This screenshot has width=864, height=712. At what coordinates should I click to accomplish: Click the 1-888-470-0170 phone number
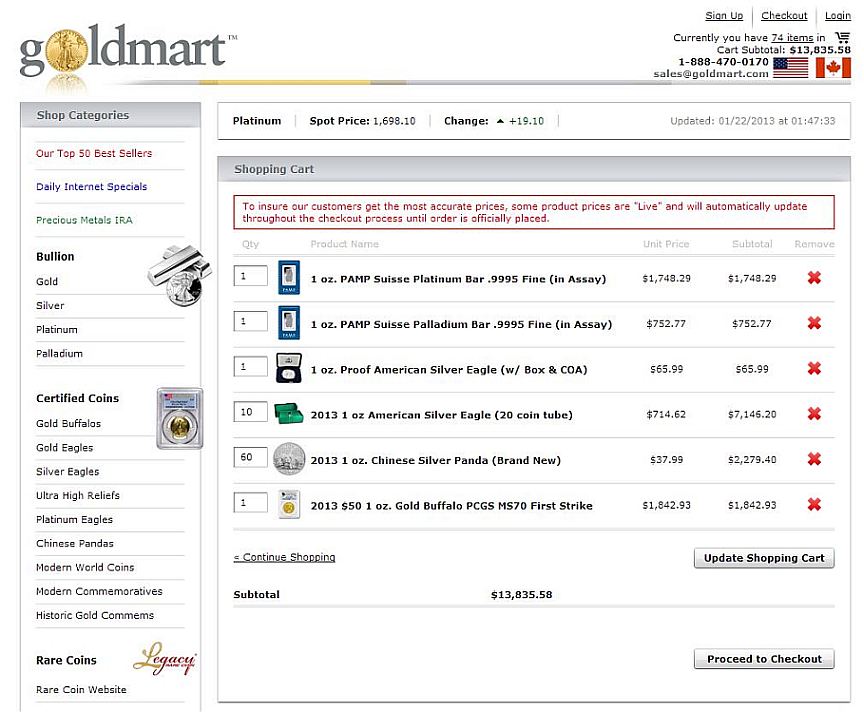[723, 62]
